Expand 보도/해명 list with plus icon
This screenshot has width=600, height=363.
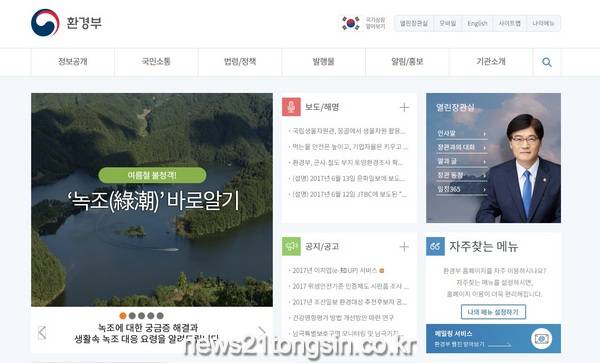[x=404, y=107]
